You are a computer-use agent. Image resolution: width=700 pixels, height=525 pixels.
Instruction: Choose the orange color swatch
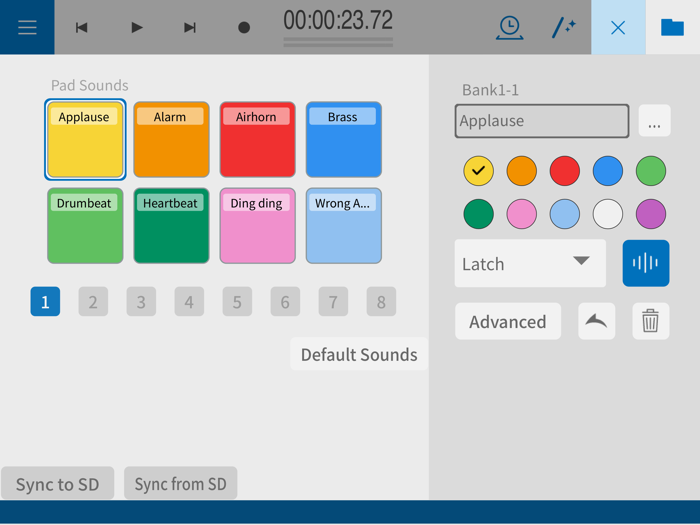(521, 171)
